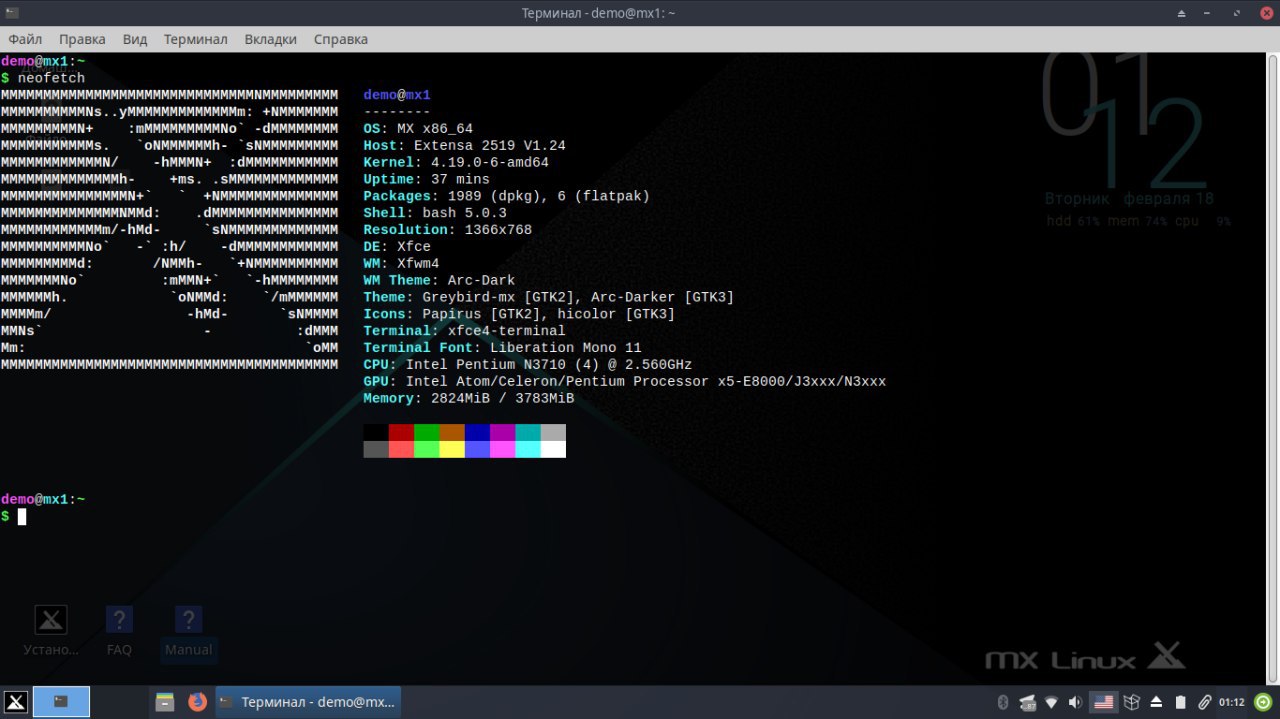The image size is (1280, 719).
Task: Click the green logout button
Action: click(1264, 702)
